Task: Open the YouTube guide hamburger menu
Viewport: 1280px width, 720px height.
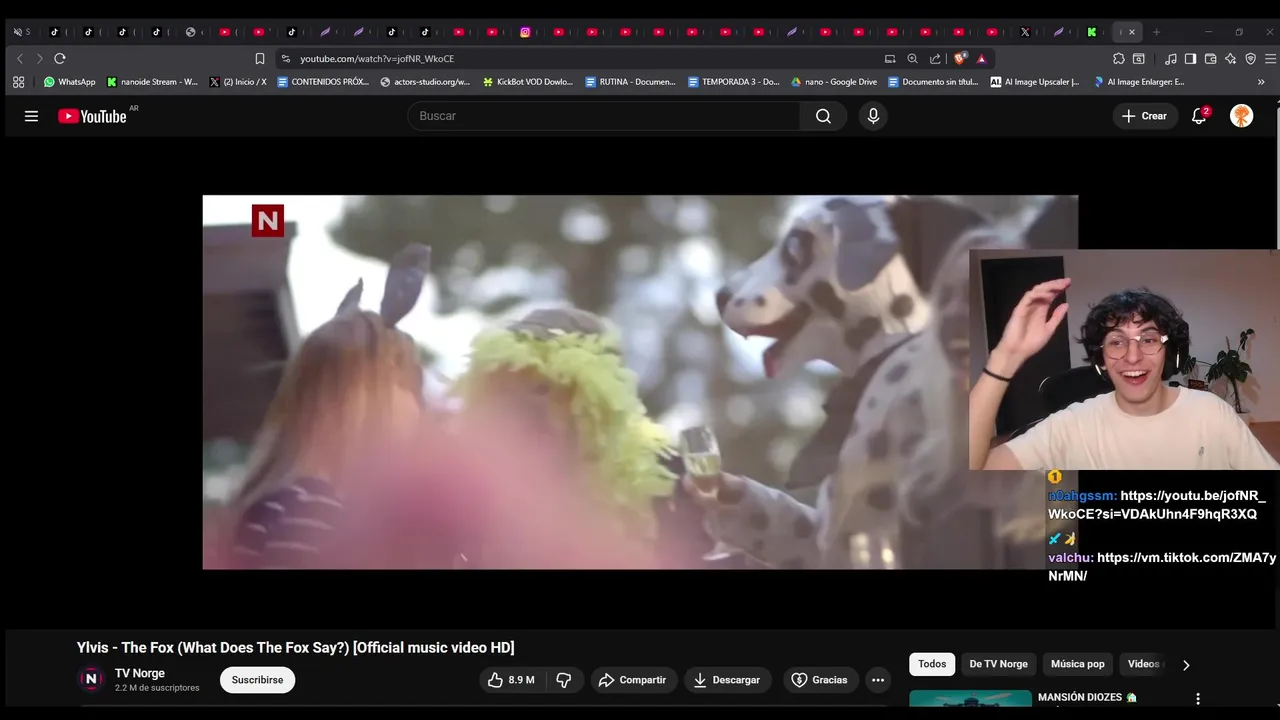Action: coord(31,116)
